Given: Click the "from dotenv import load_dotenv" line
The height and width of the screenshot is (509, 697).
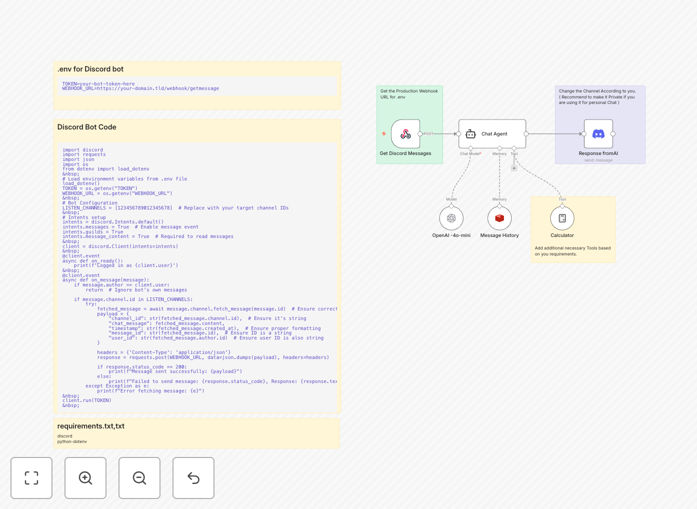Looking at the screenshot, I should pyautogui.click(x=105, y=169).
